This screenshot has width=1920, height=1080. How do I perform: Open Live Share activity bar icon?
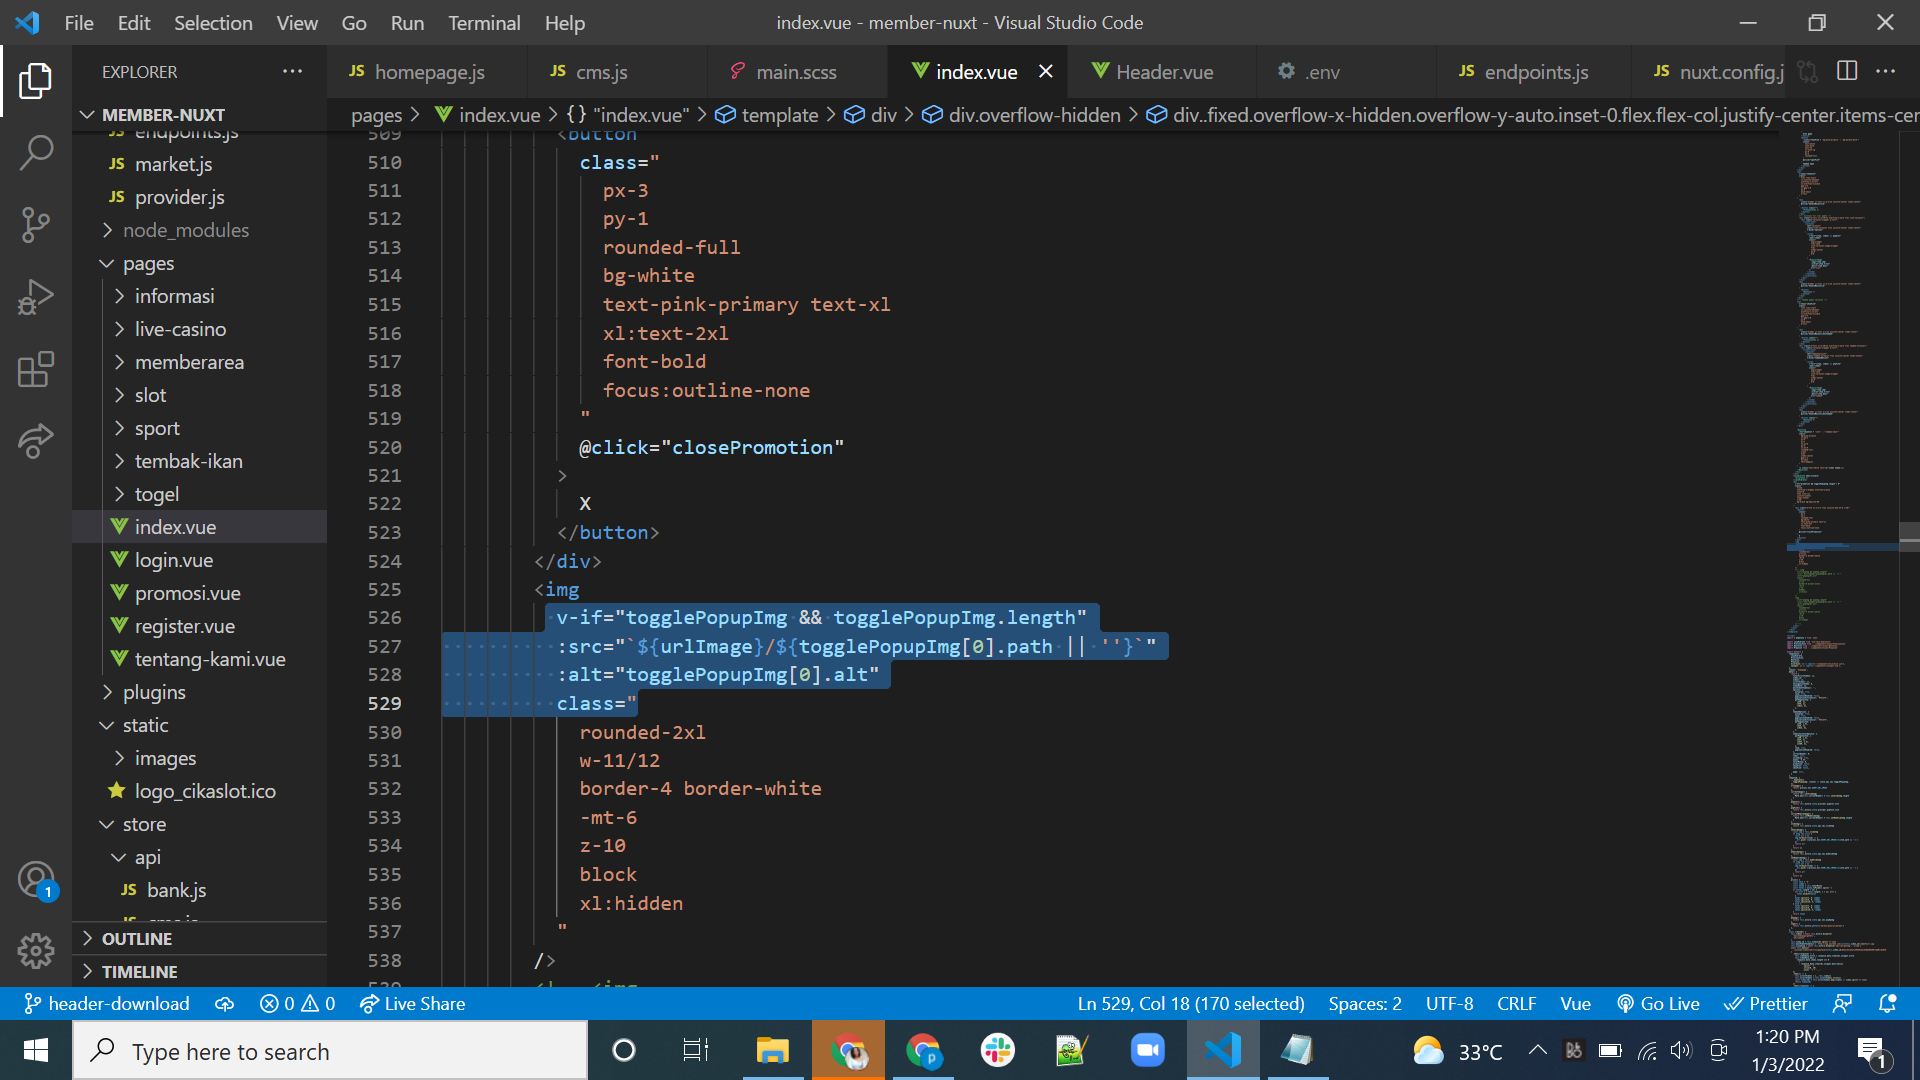point(36,441)
